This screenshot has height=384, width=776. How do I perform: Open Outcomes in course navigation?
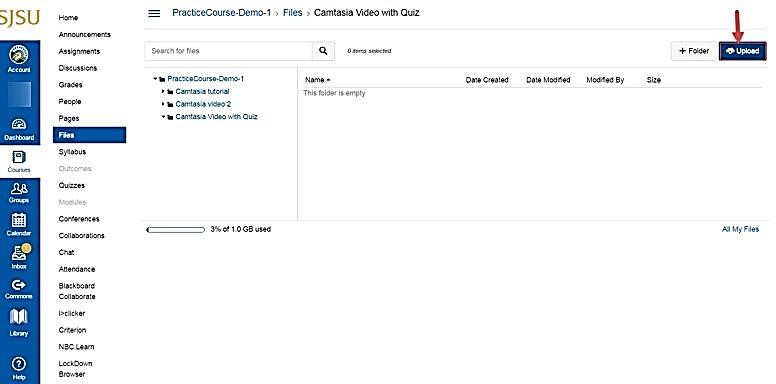[x=75, y=169]
